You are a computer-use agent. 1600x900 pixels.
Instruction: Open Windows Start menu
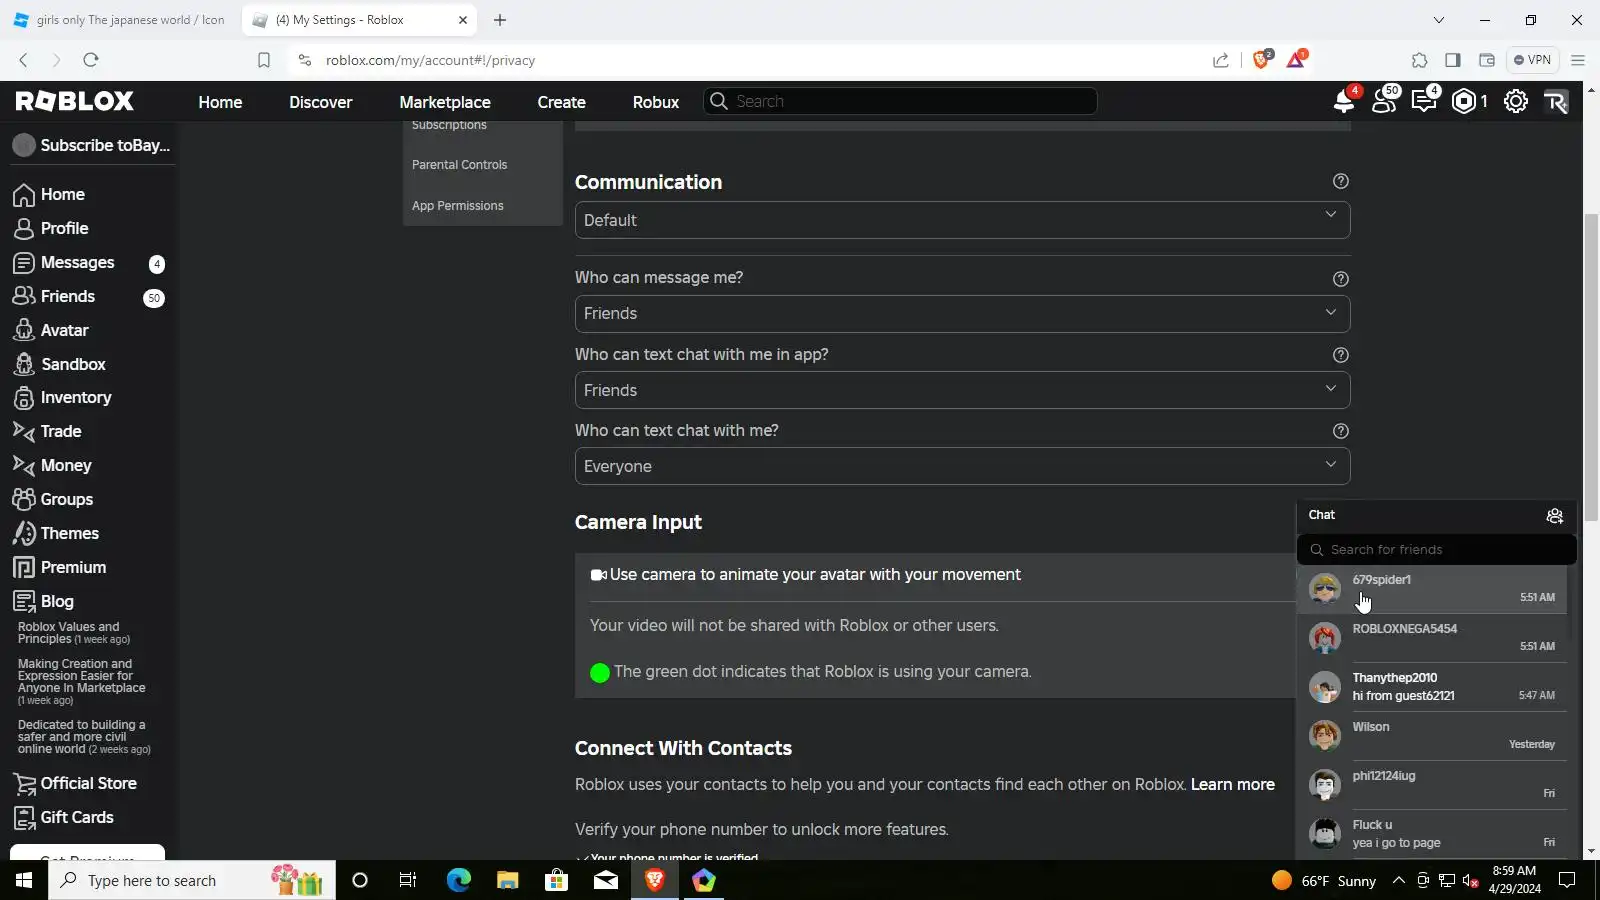click(24, 880)
